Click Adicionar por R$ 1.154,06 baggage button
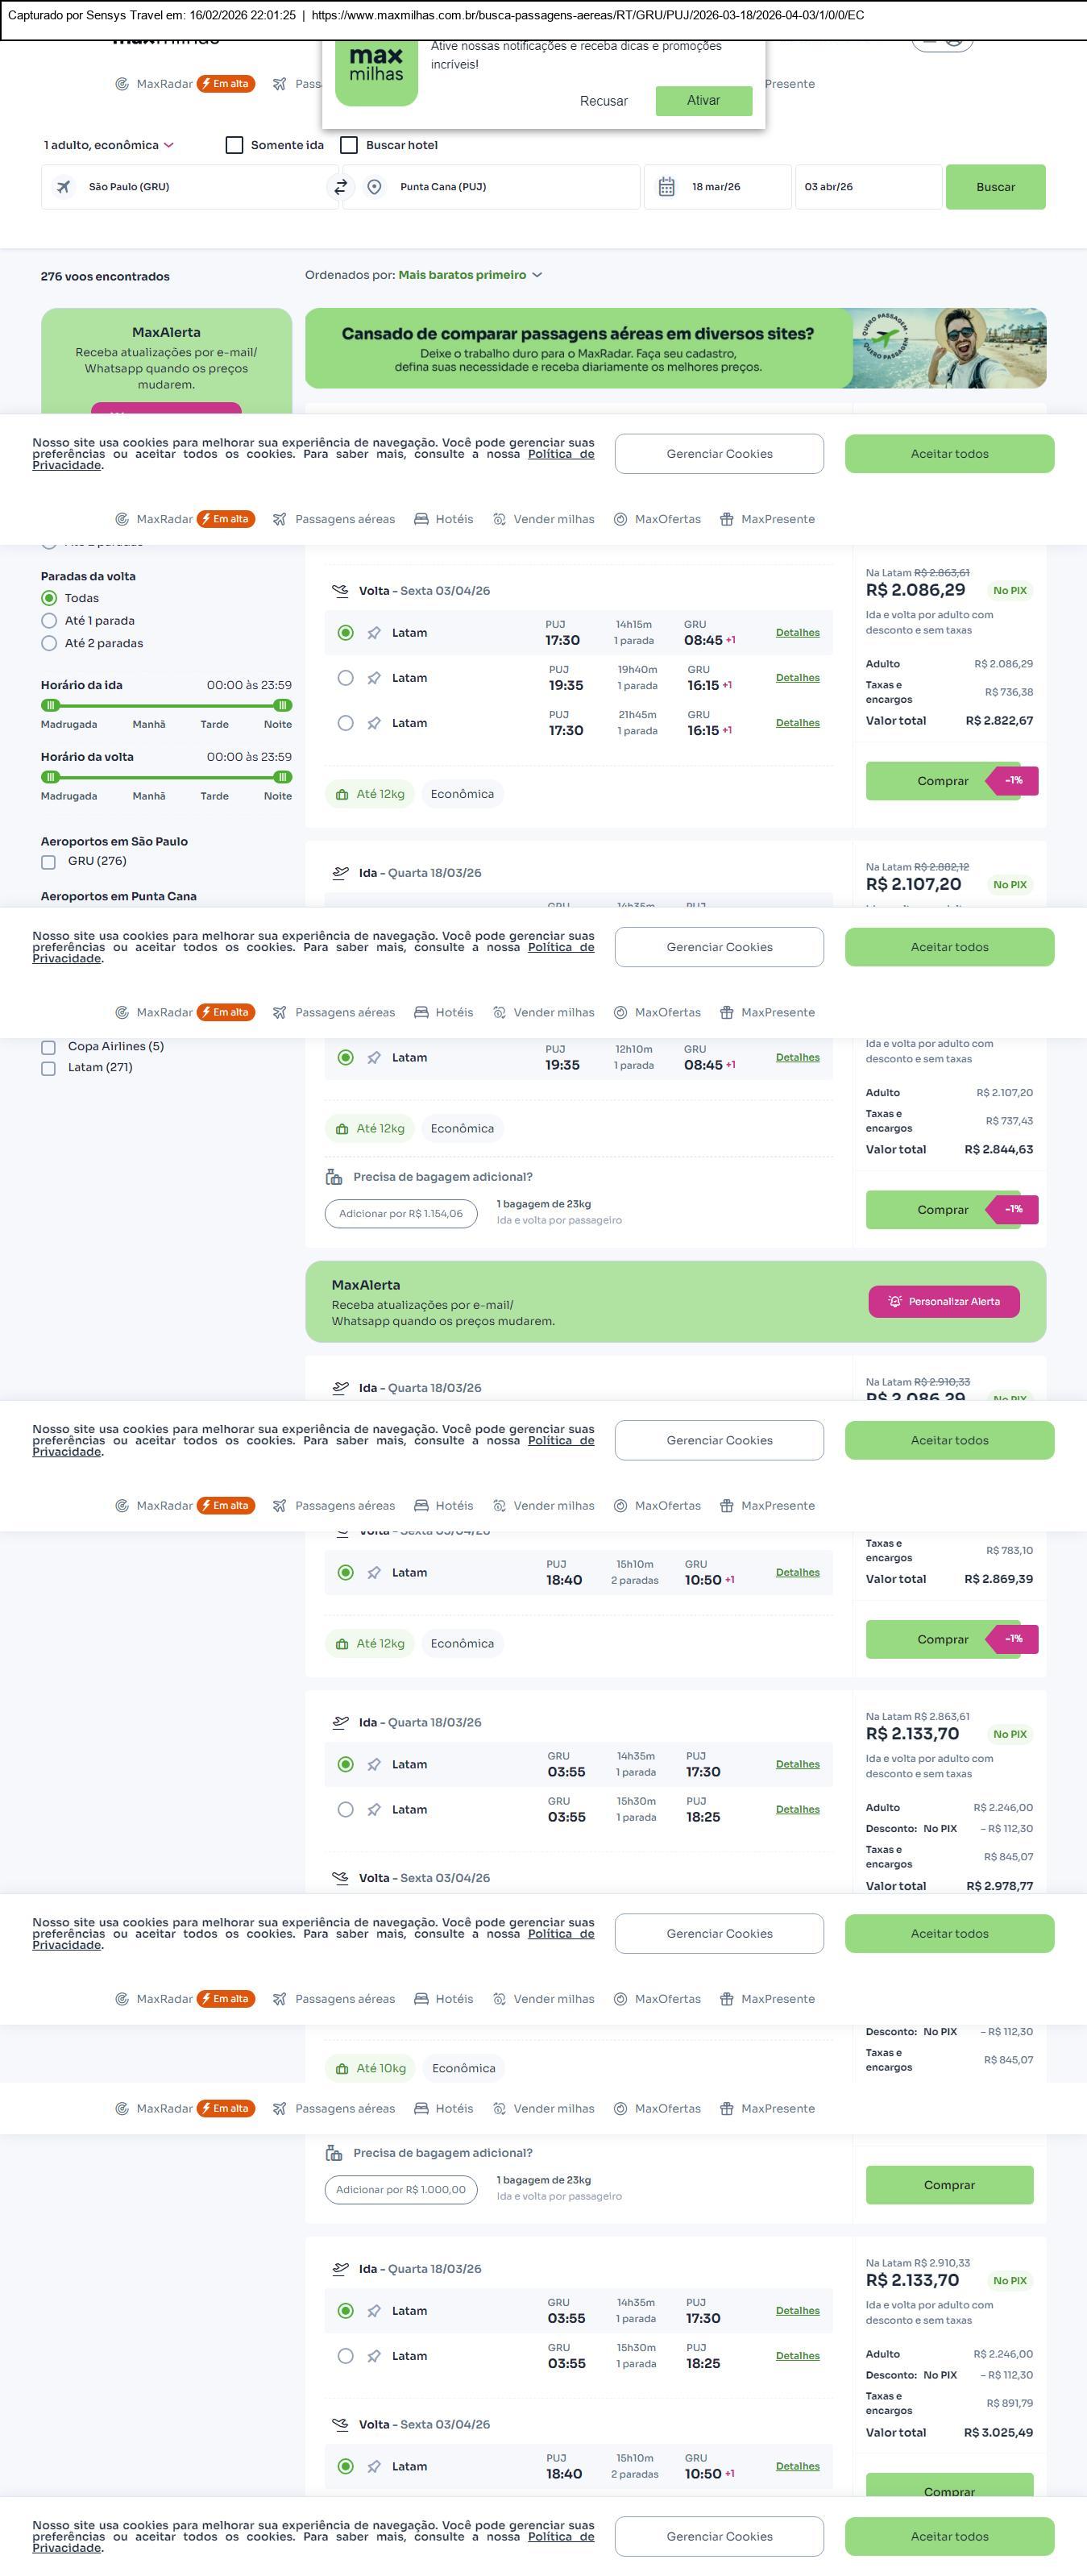Viewport: 1087px width, 2576px height. pyautogui.click(x=400, y=1214)
